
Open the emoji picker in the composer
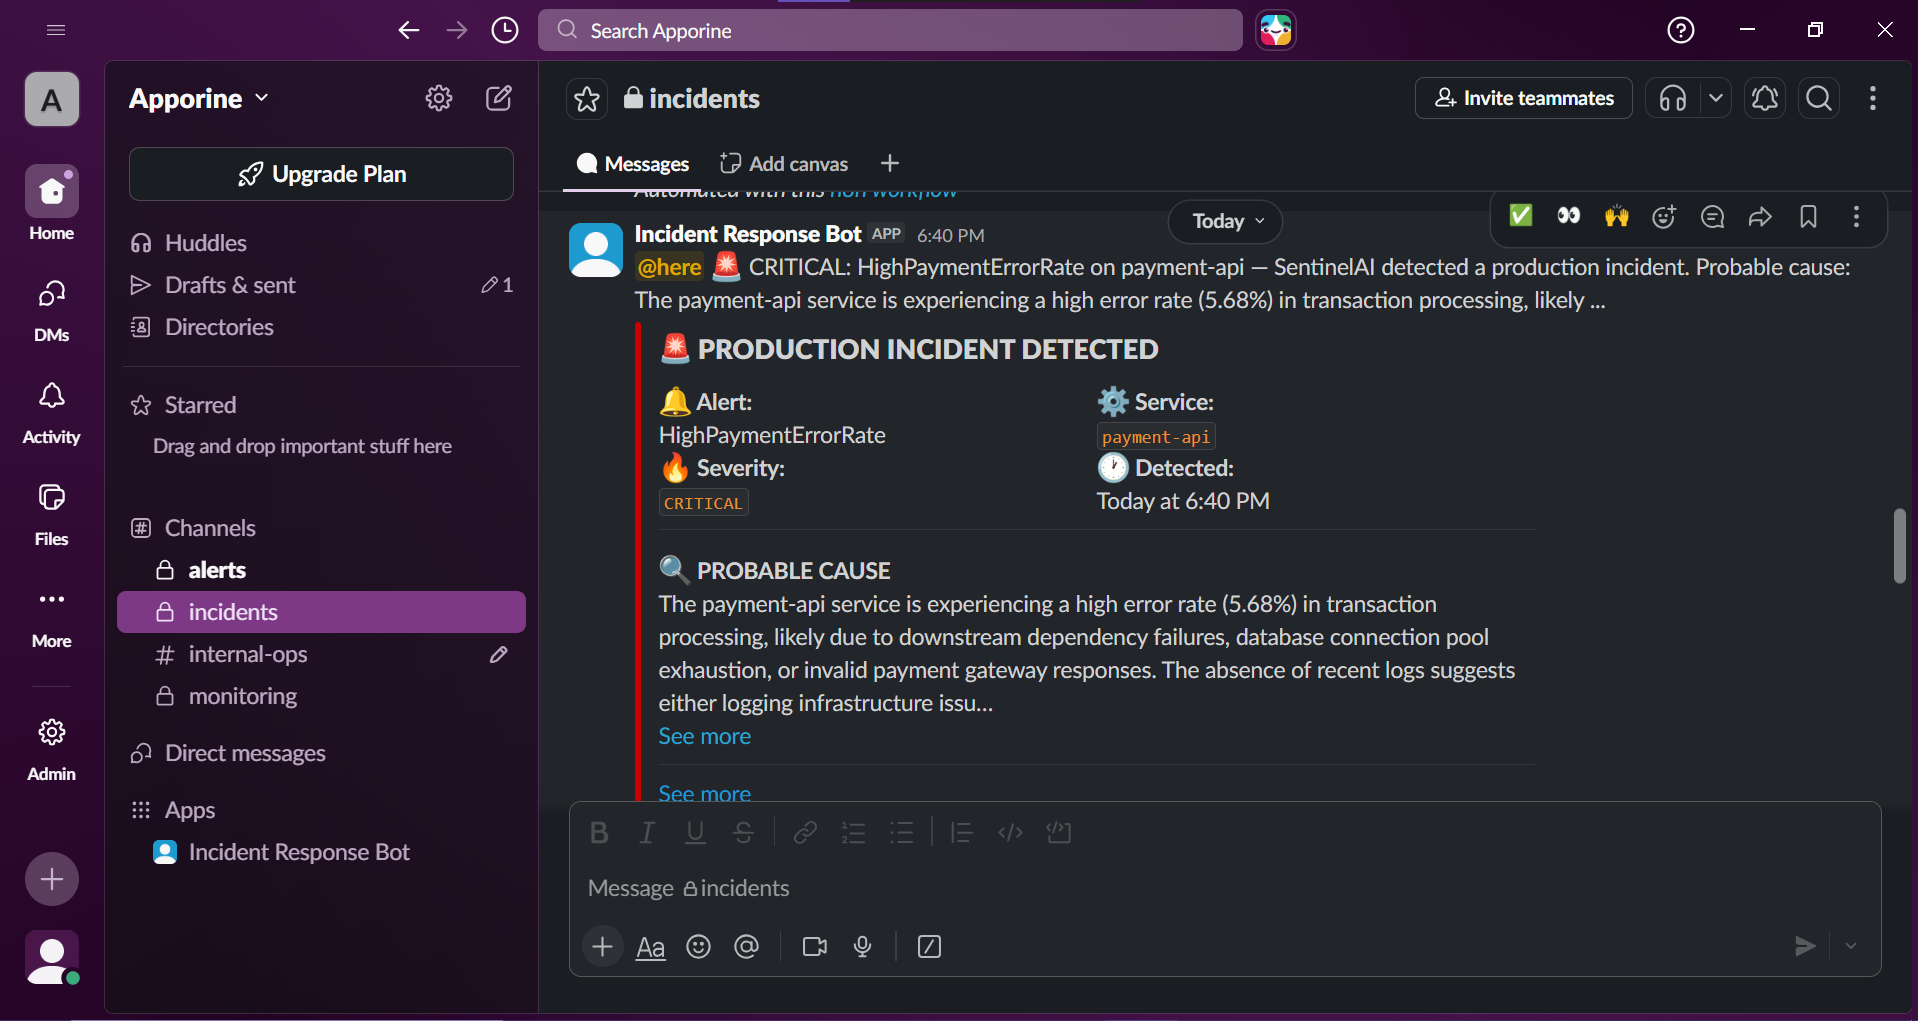coord(698,947)
